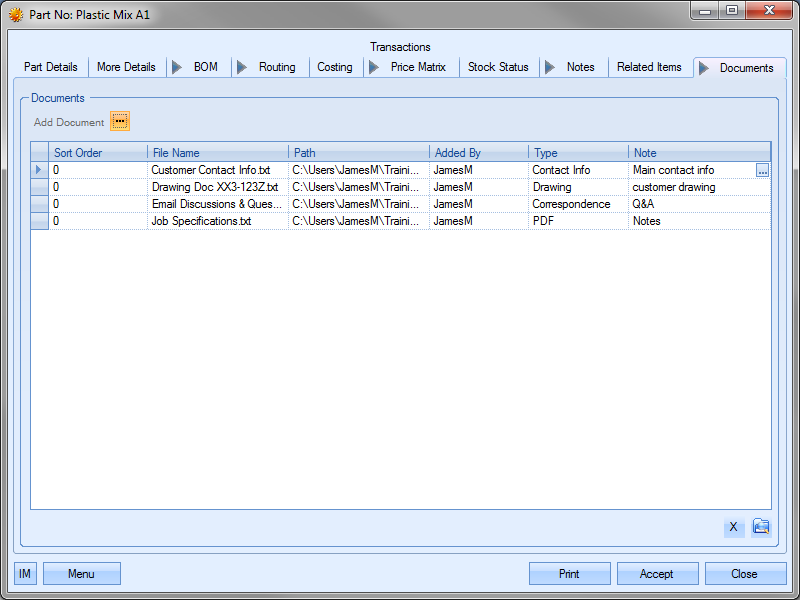Click the X delete document icon
Image resolution: width=800 pixels, height=600 pixels.
point(733,527)
